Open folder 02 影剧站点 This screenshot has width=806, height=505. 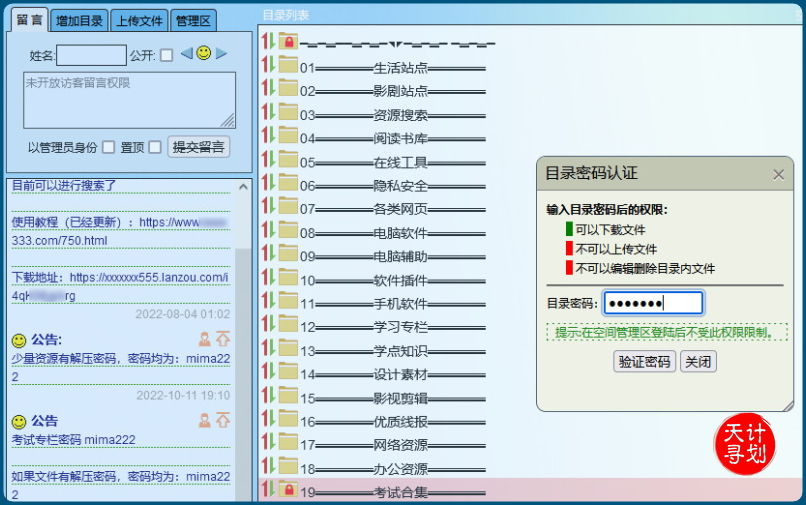point(393,91)
